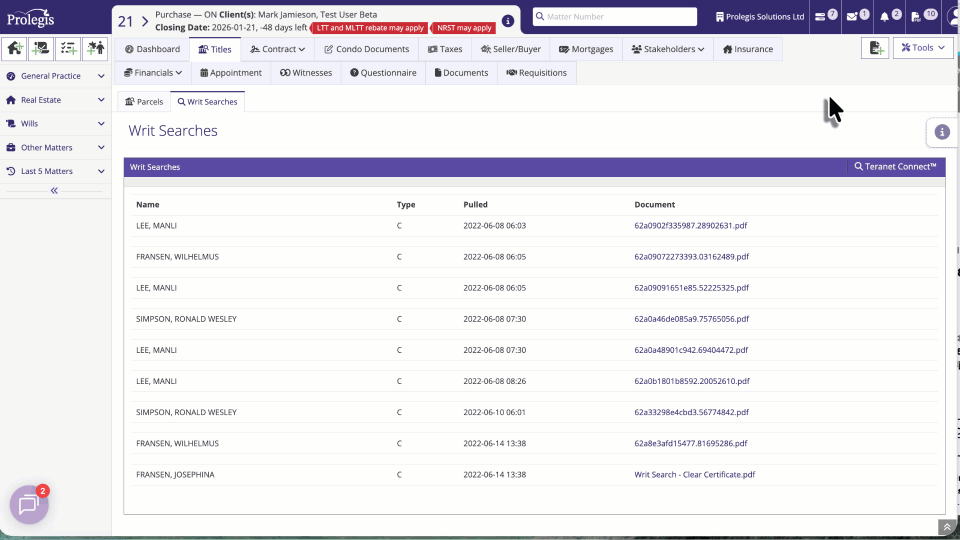Click the add real estate matter icon
The height and width of the screenshot is (540, 960).
point(14,48)
